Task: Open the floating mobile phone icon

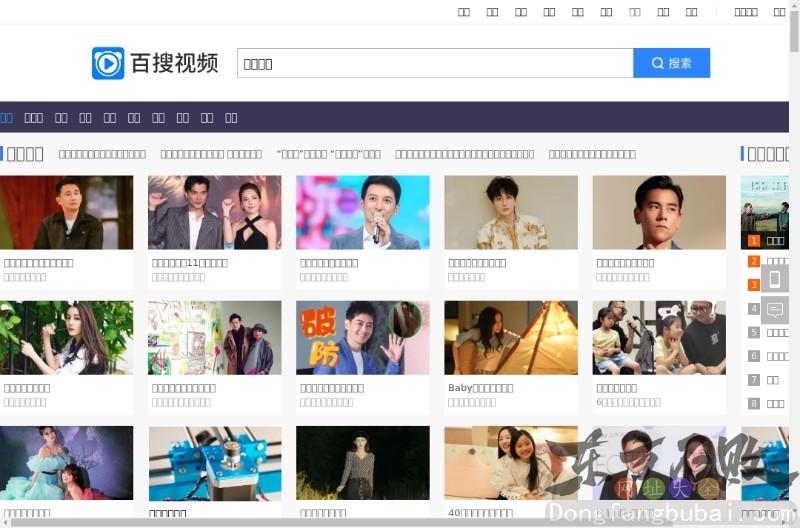Action: click(774, 279)
